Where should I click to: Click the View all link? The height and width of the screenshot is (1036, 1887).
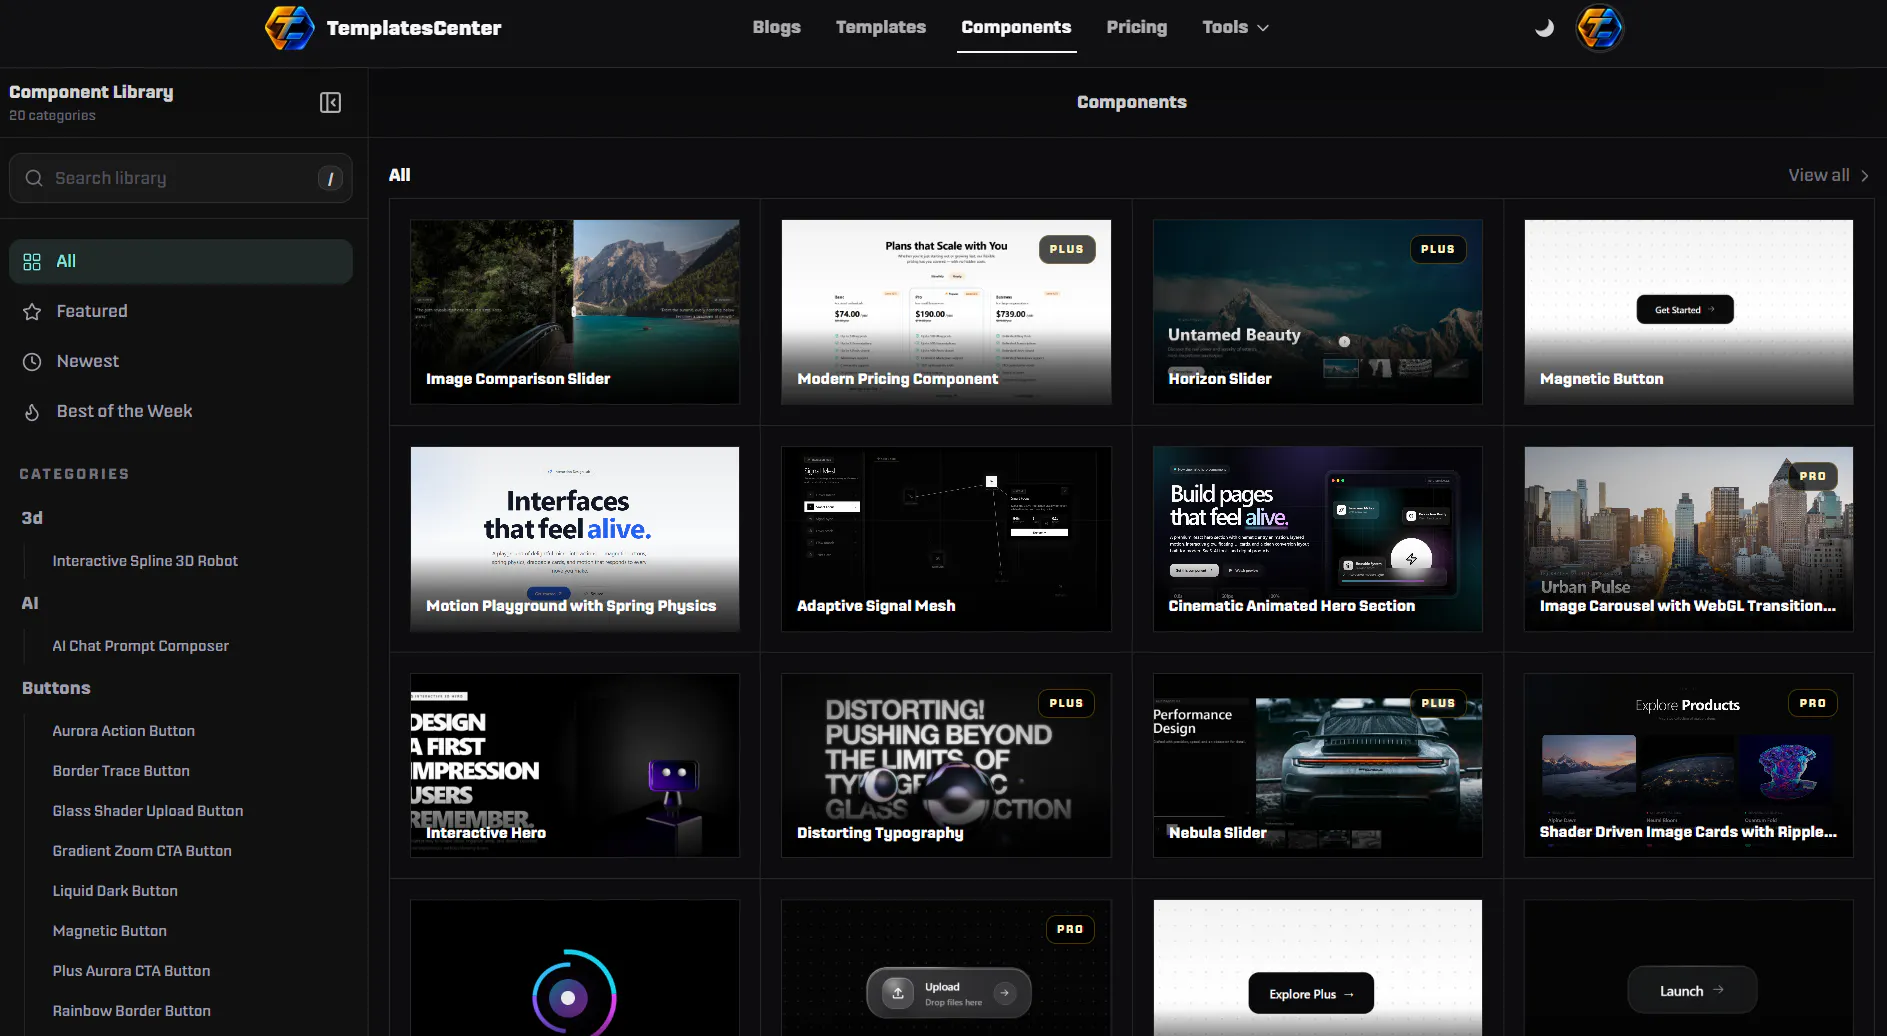pos(1829,175)
